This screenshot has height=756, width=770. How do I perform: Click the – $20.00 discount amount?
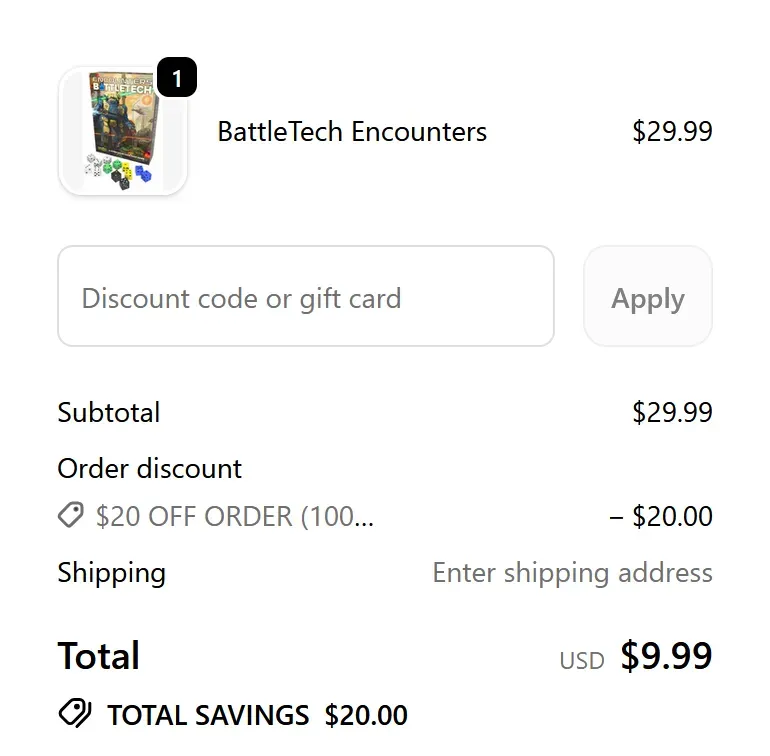tap(661, 517)
